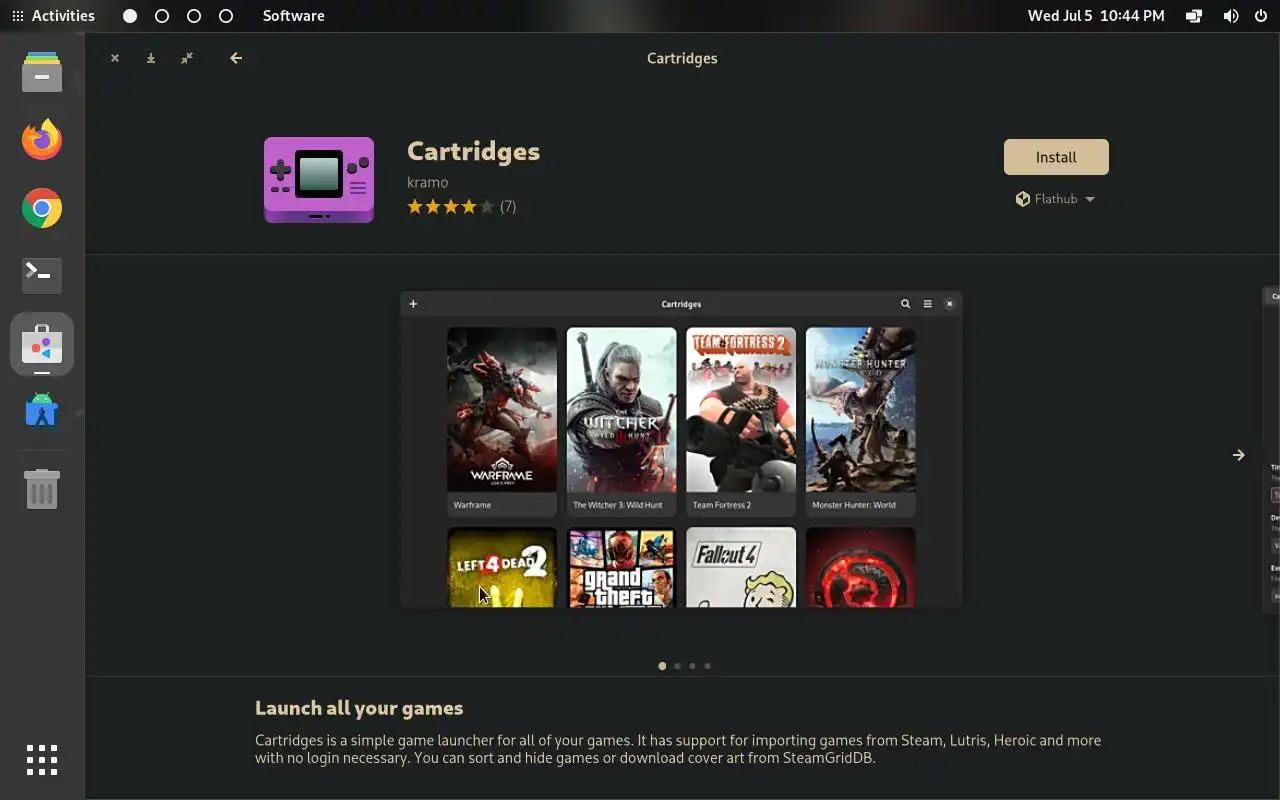
Task: Select the first screenshot carousel dot
Action: [662, 666]
